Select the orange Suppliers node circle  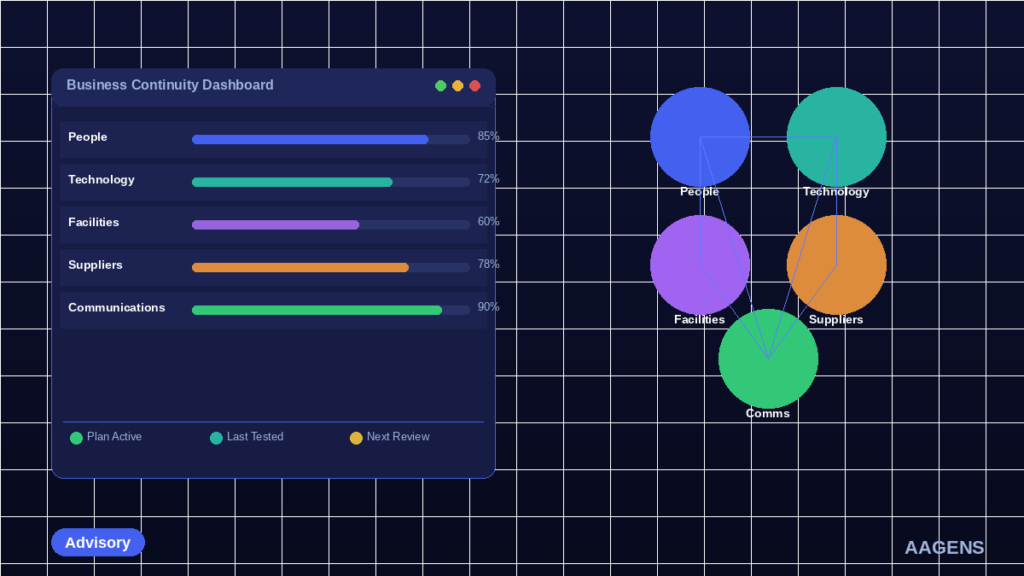837,265
